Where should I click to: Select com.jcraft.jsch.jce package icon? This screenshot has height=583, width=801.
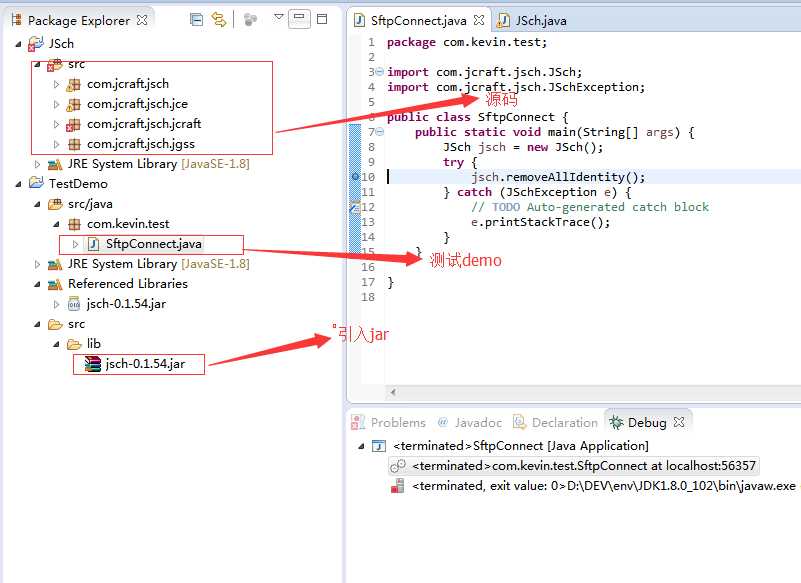74,104
